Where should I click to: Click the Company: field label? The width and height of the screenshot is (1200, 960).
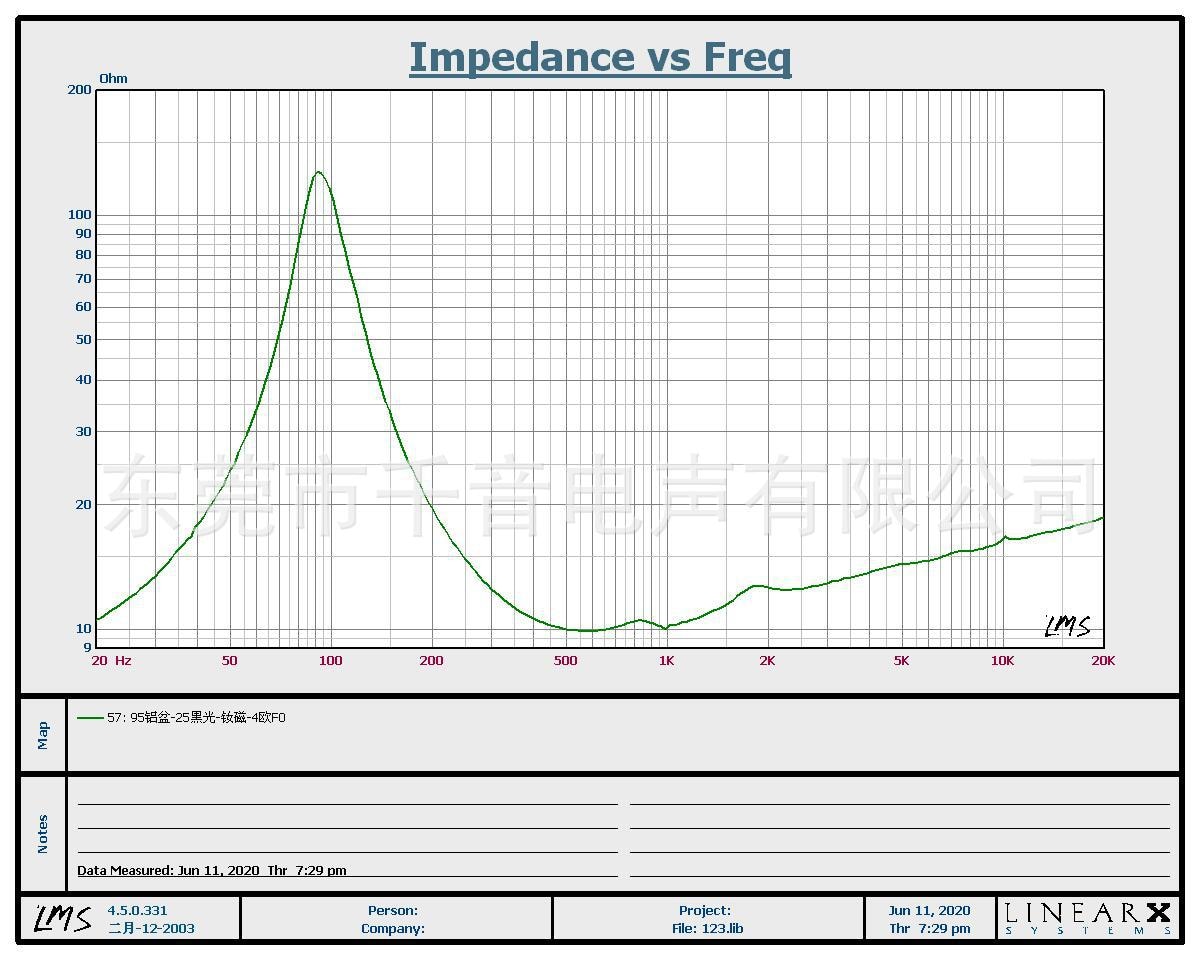pos(393,928)
